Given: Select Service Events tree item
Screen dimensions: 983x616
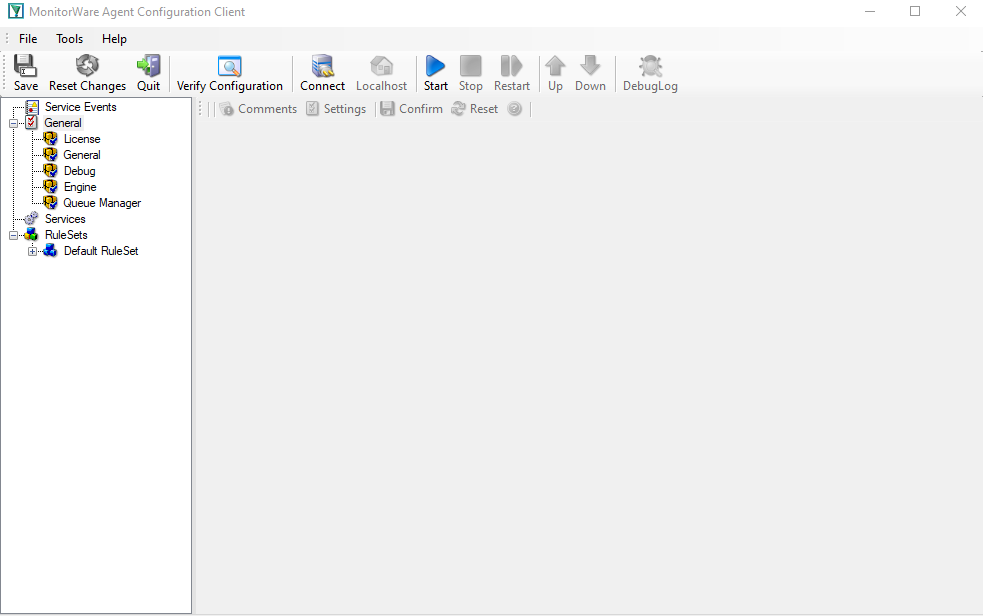Looking at the screenshot, I should tap(80, 107).
